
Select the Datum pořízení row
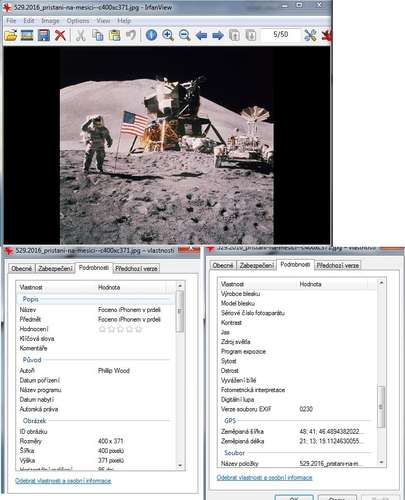pos(96,380)
